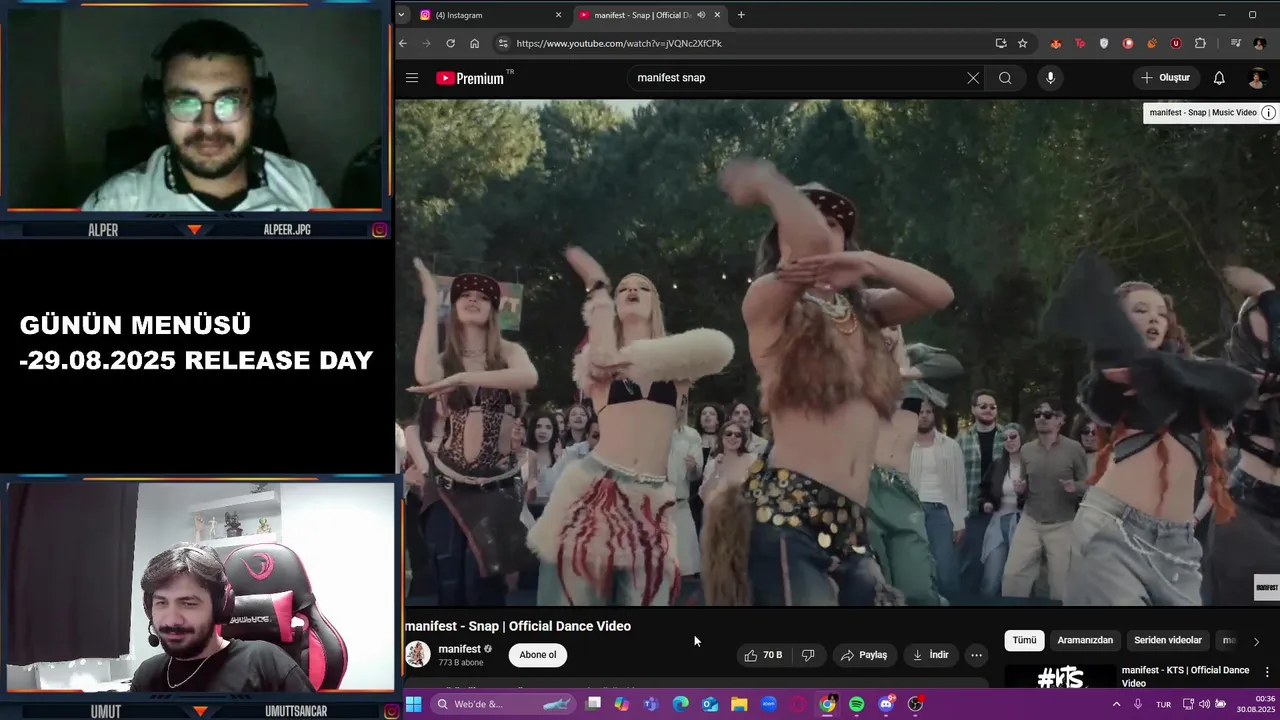Open more actions three-dot menu under video
This screenshot has width=1280, height=720.
pos(977,655)
